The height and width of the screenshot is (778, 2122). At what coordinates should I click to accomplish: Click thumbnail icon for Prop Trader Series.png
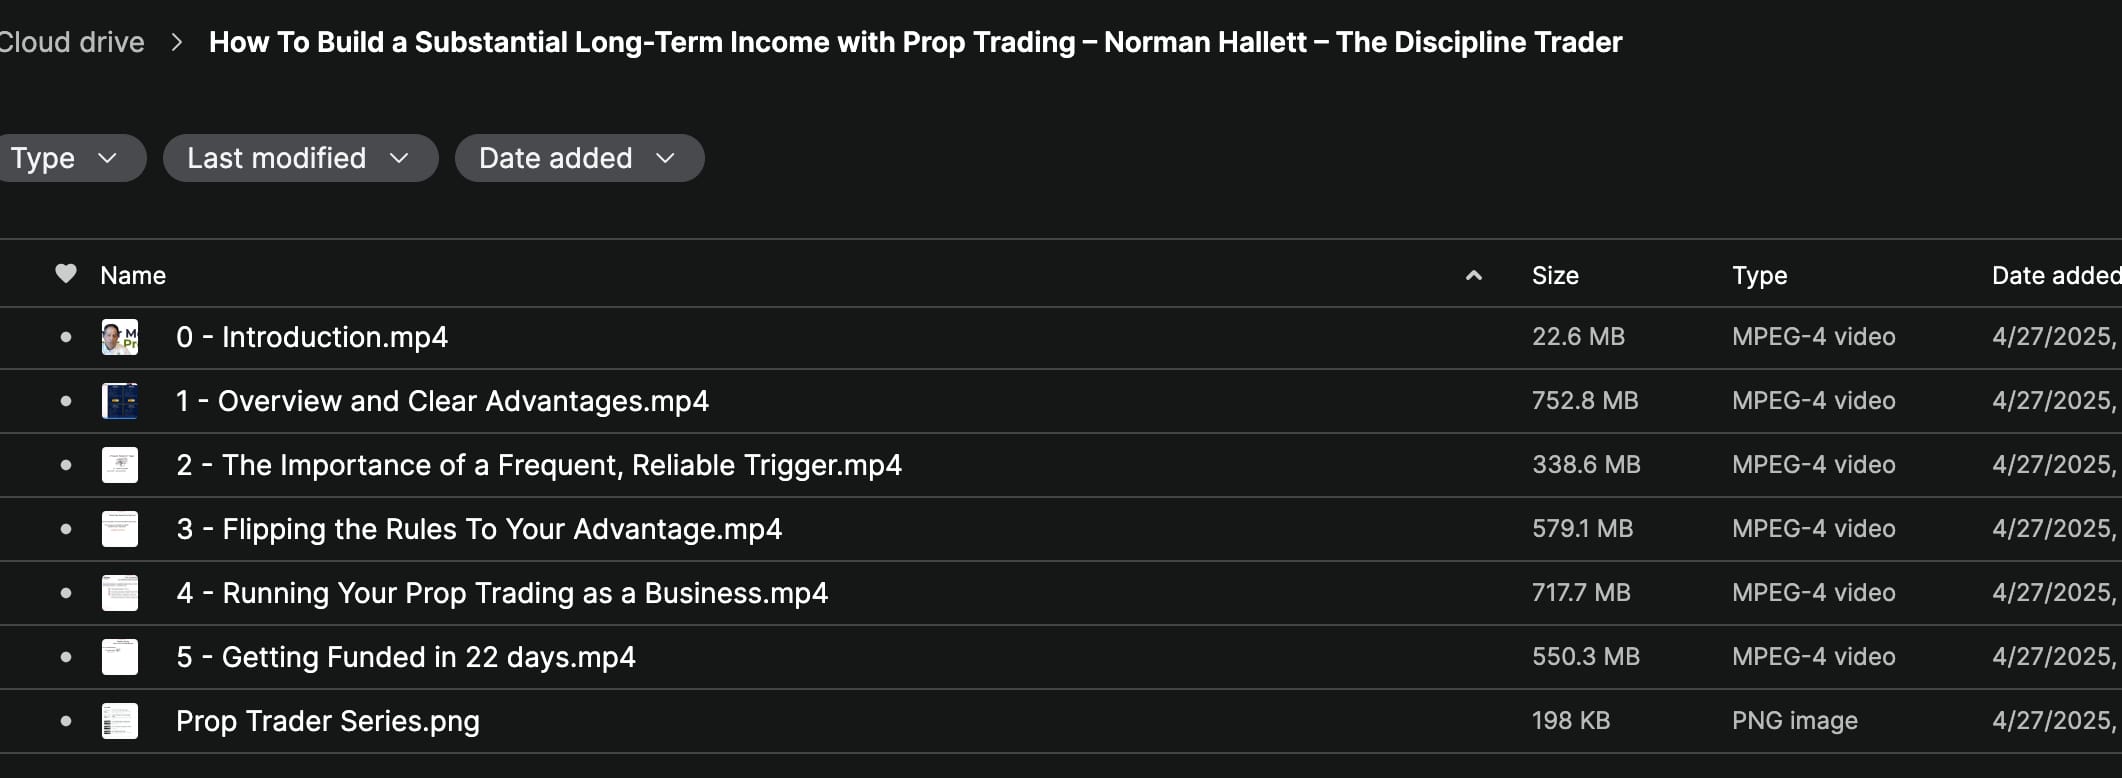[x=120, y=721]
